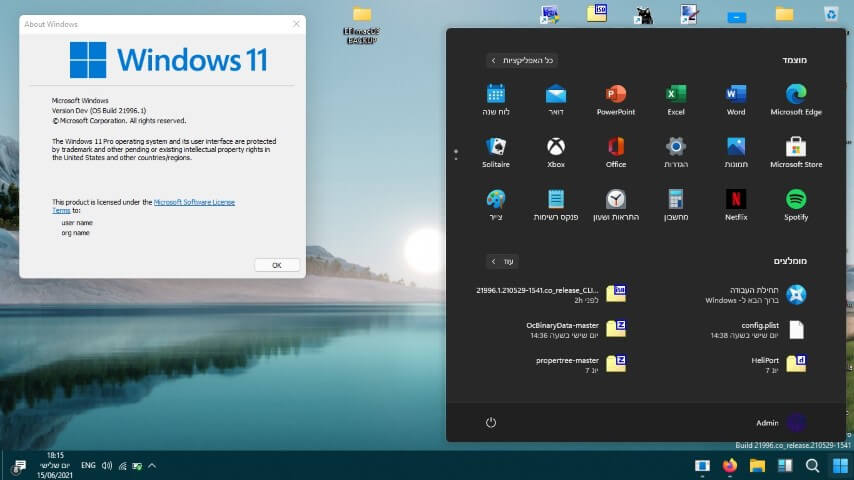Open the Xbox app
The image size is (854, 480).
point(556,152)
